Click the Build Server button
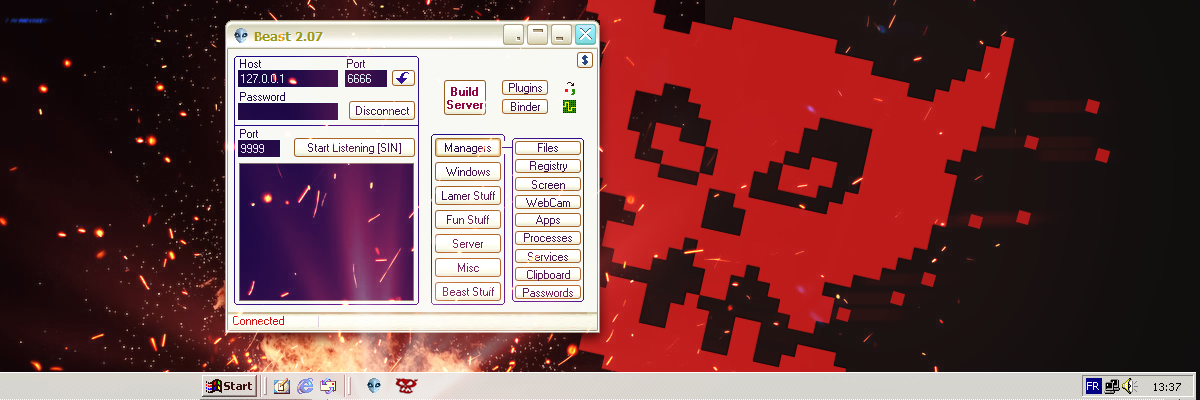The image size is (1200, 400). pyautogui.click(x=465, y=98)
